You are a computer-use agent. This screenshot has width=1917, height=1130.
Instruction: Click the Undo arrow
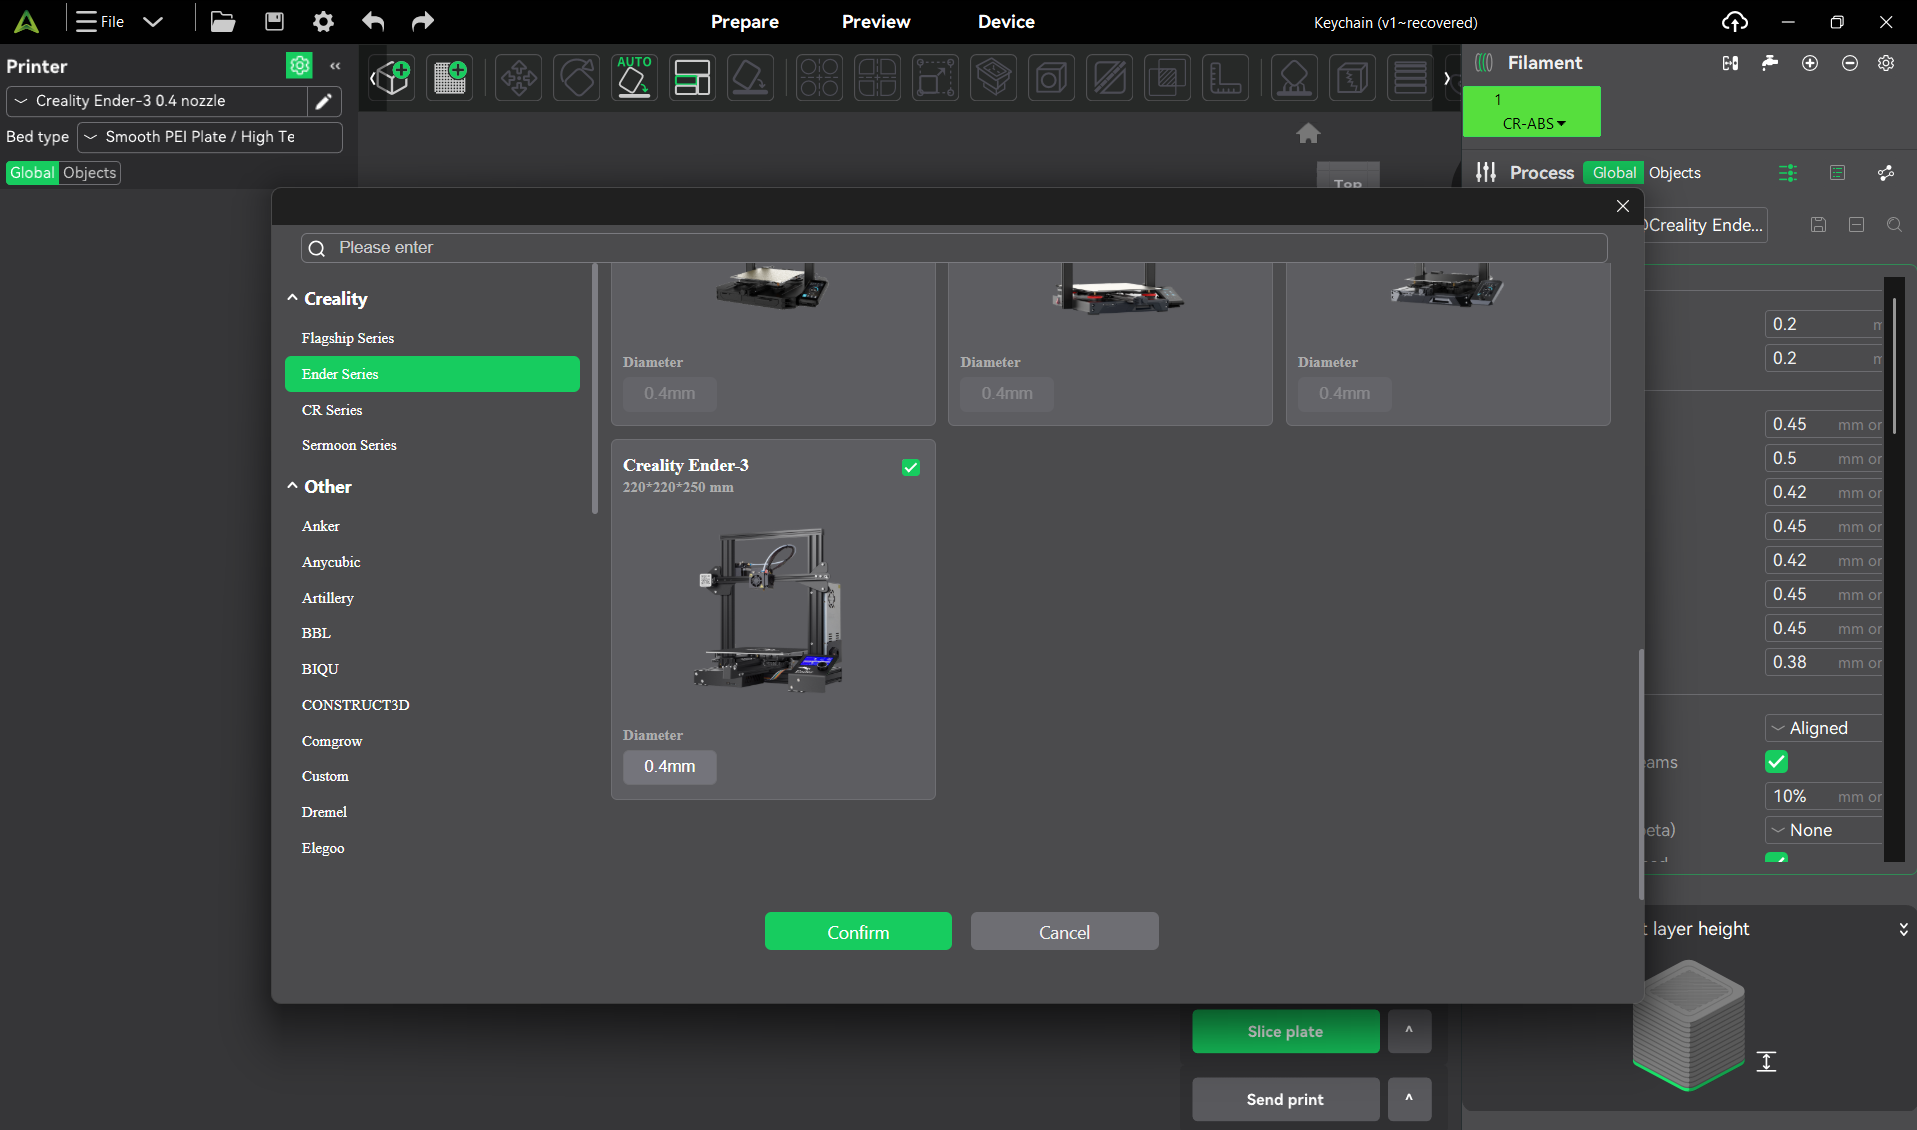(373, 21)
